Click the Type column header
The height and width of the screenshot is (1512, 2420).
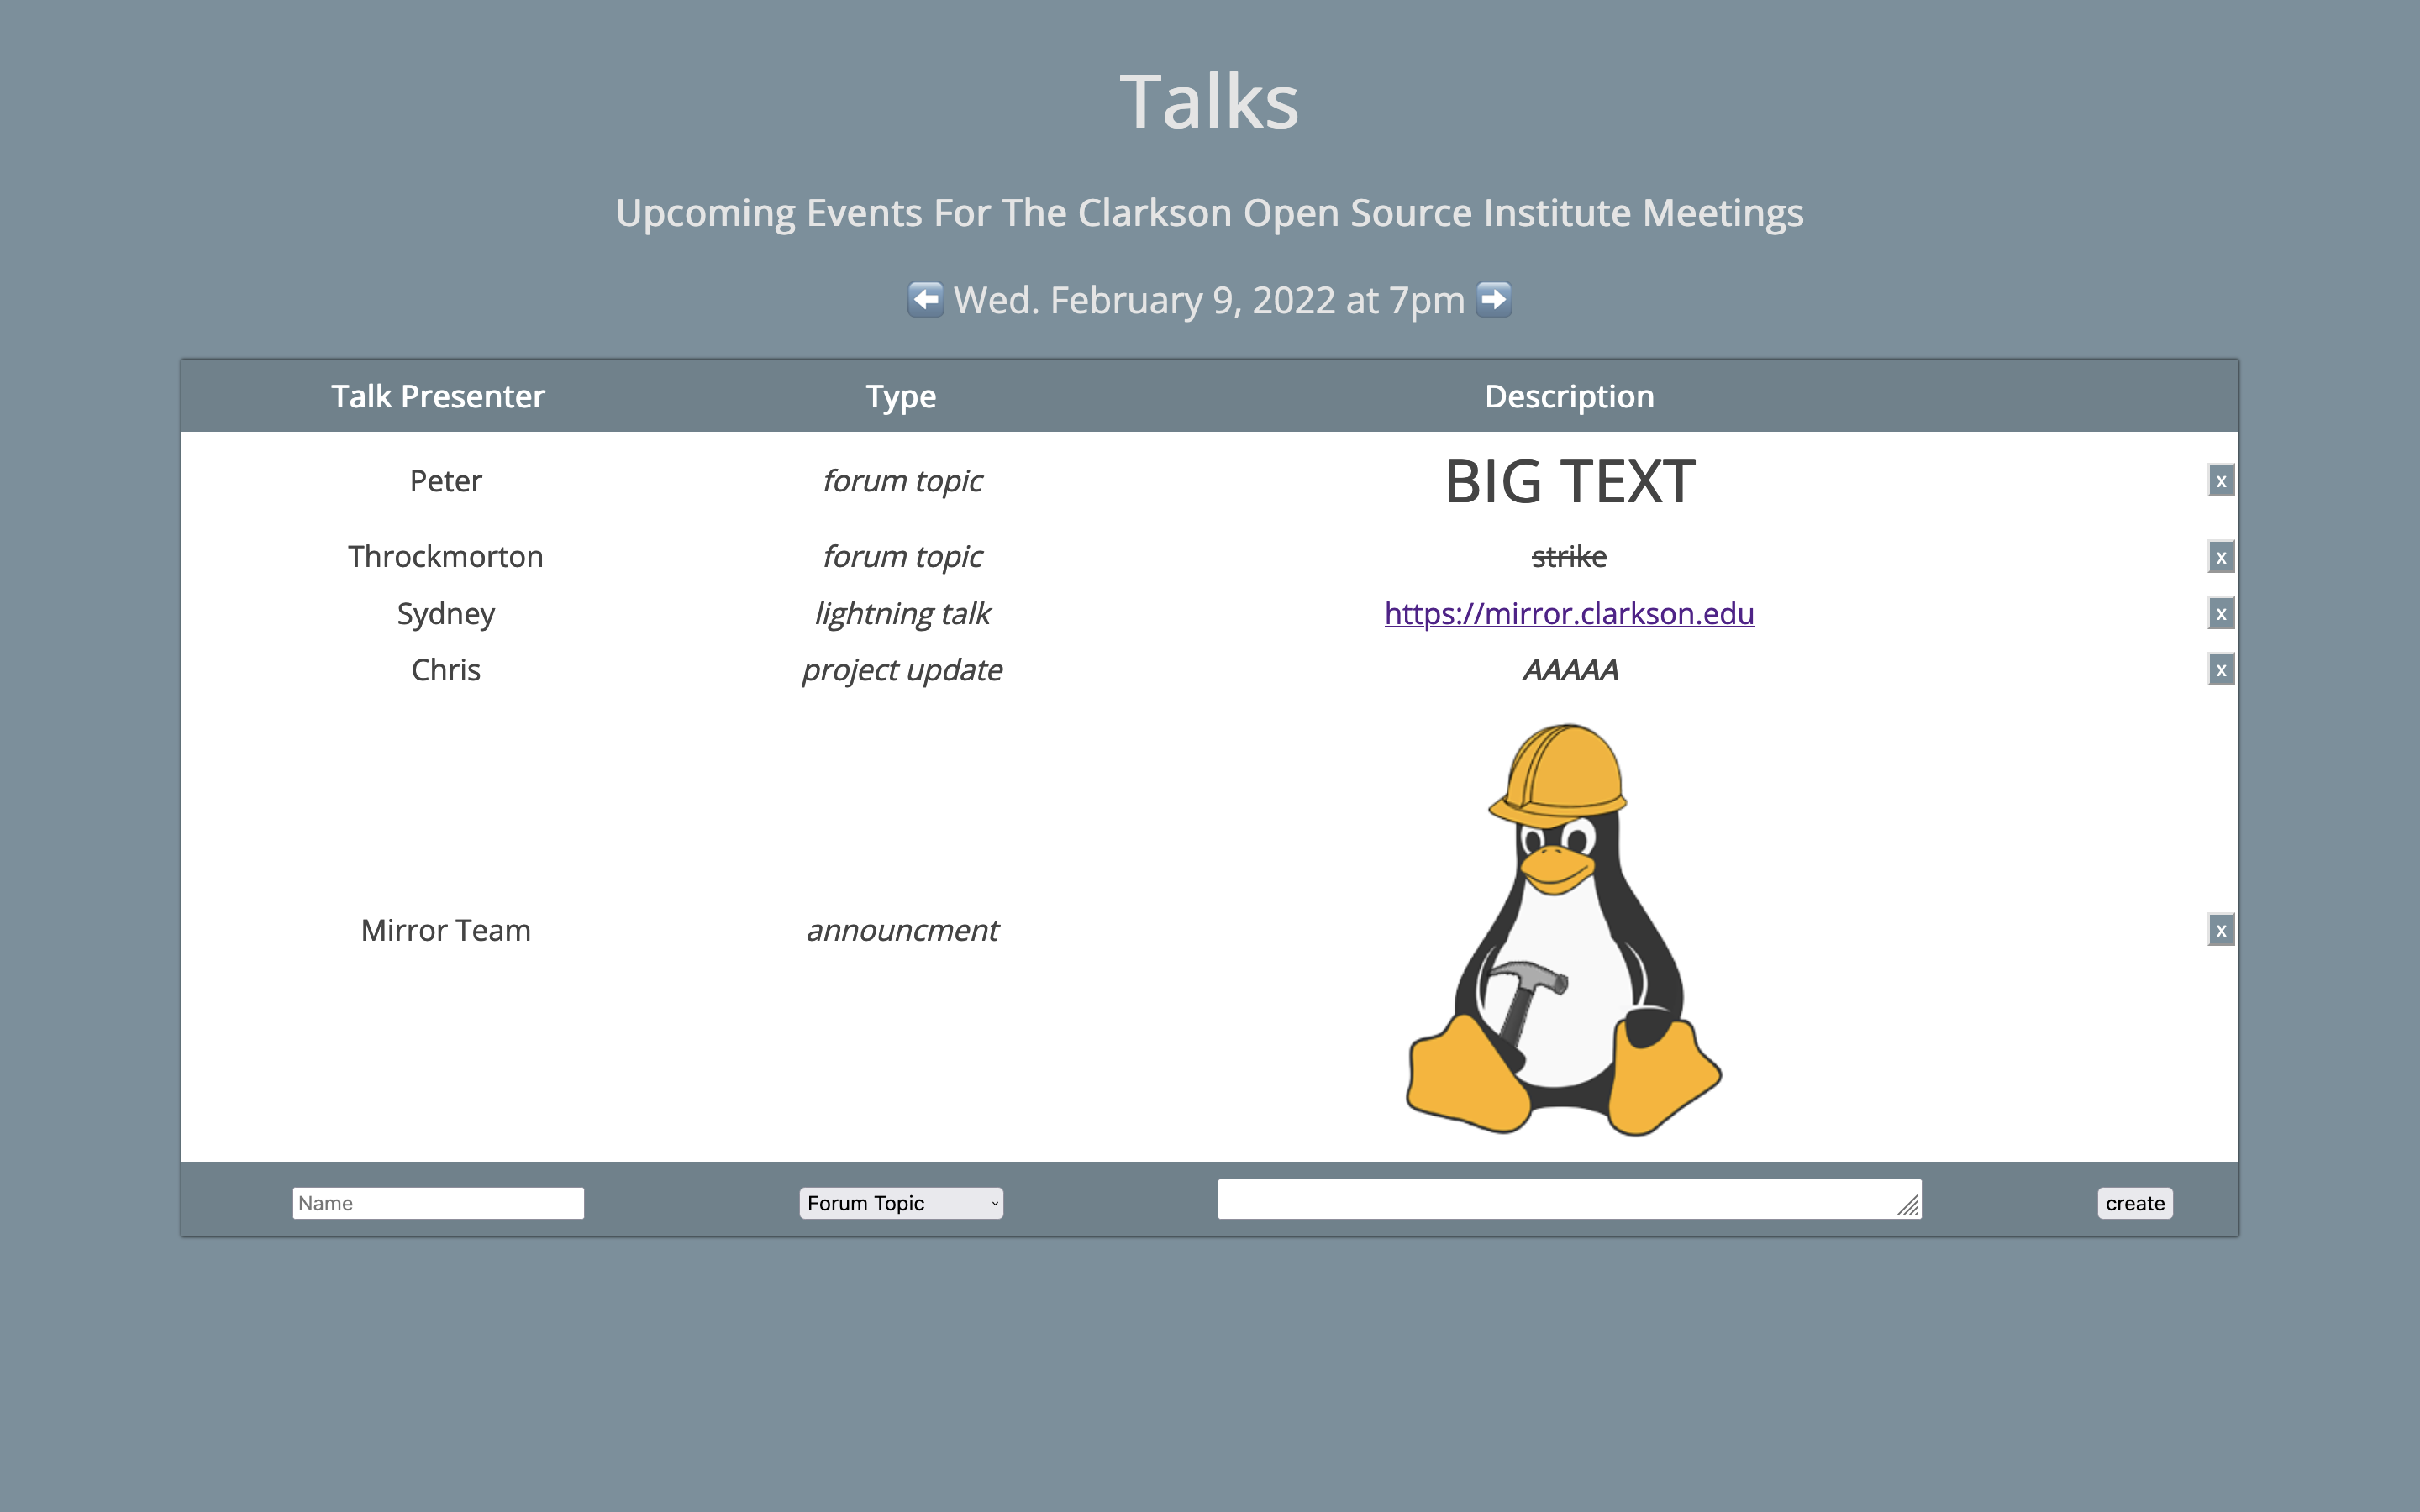coord(900,396)
